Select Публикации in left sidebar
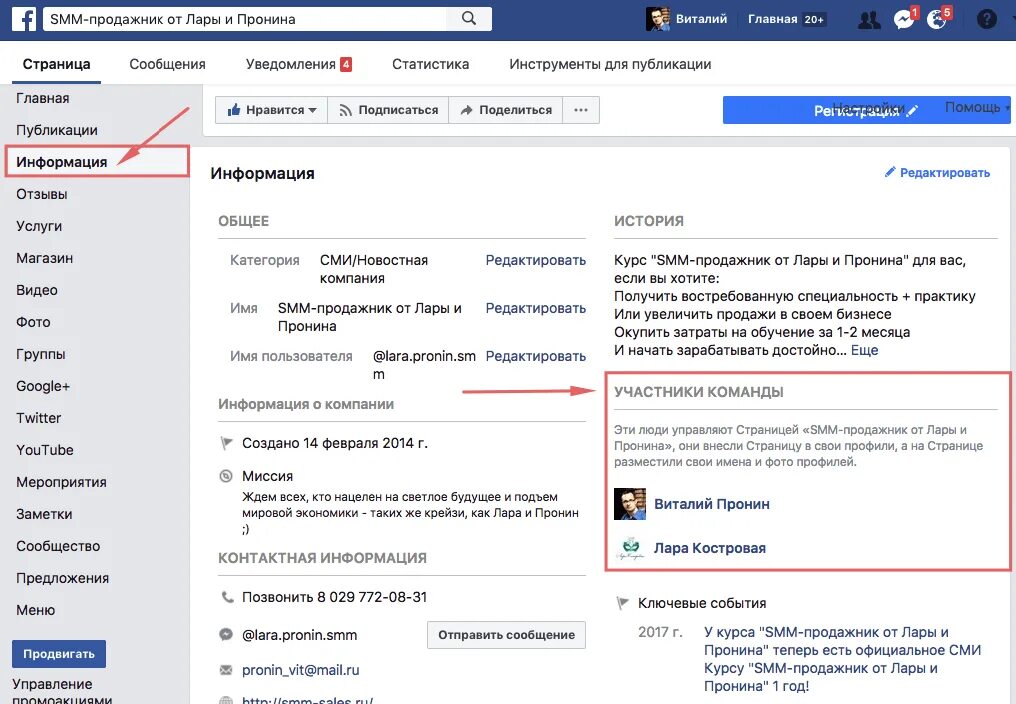 [57, 130]
